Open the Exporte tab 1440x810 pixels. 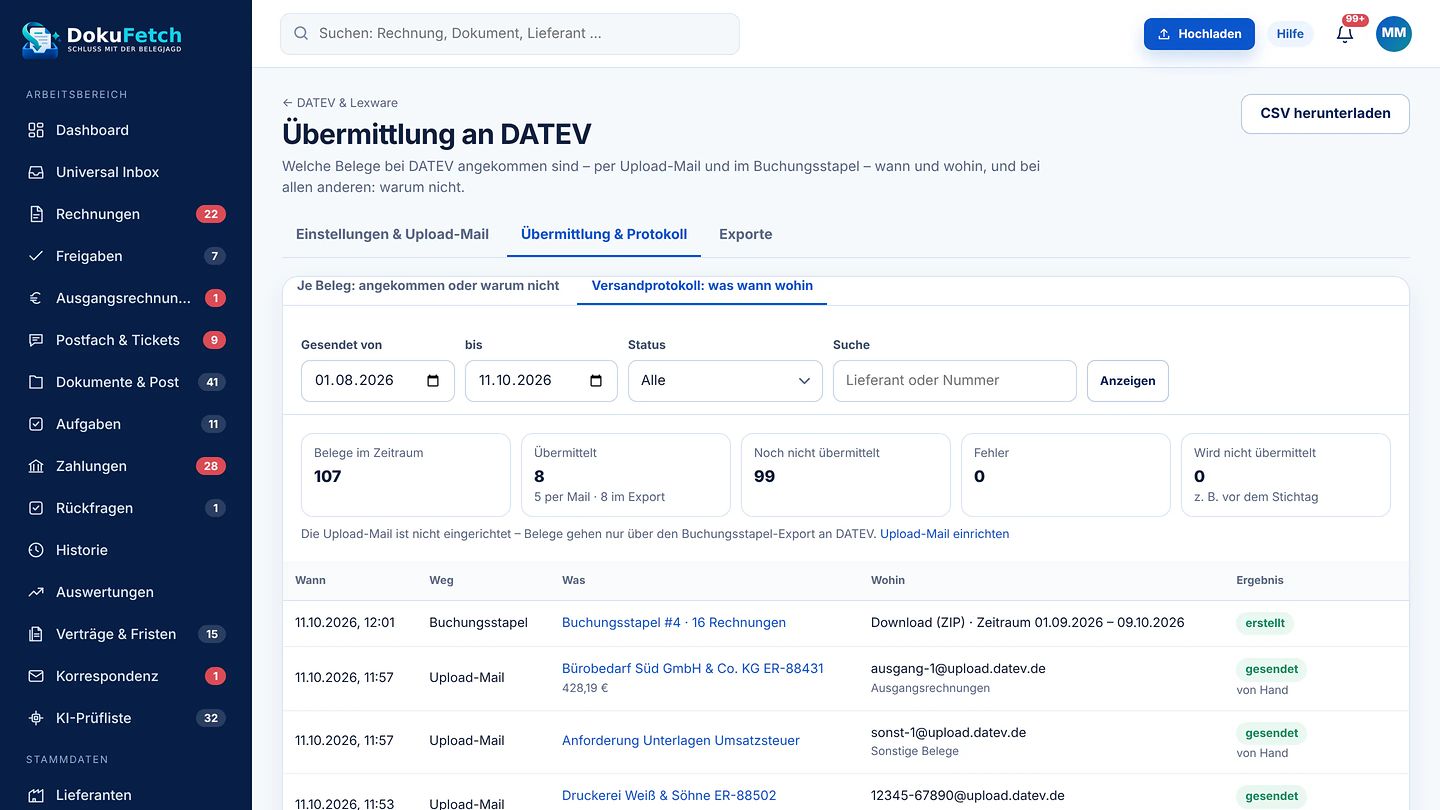746,234
